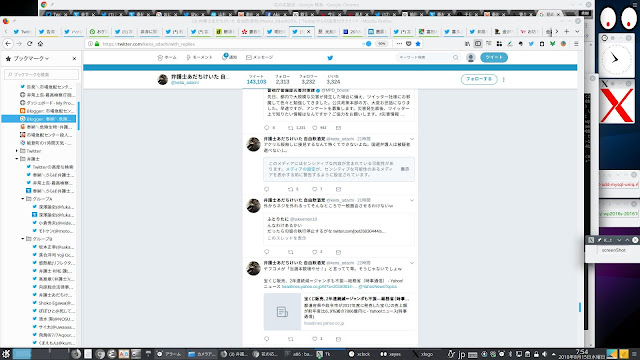Toggle the sidebar toolbar button
The image size is (640, 360).
coord(478,44)
